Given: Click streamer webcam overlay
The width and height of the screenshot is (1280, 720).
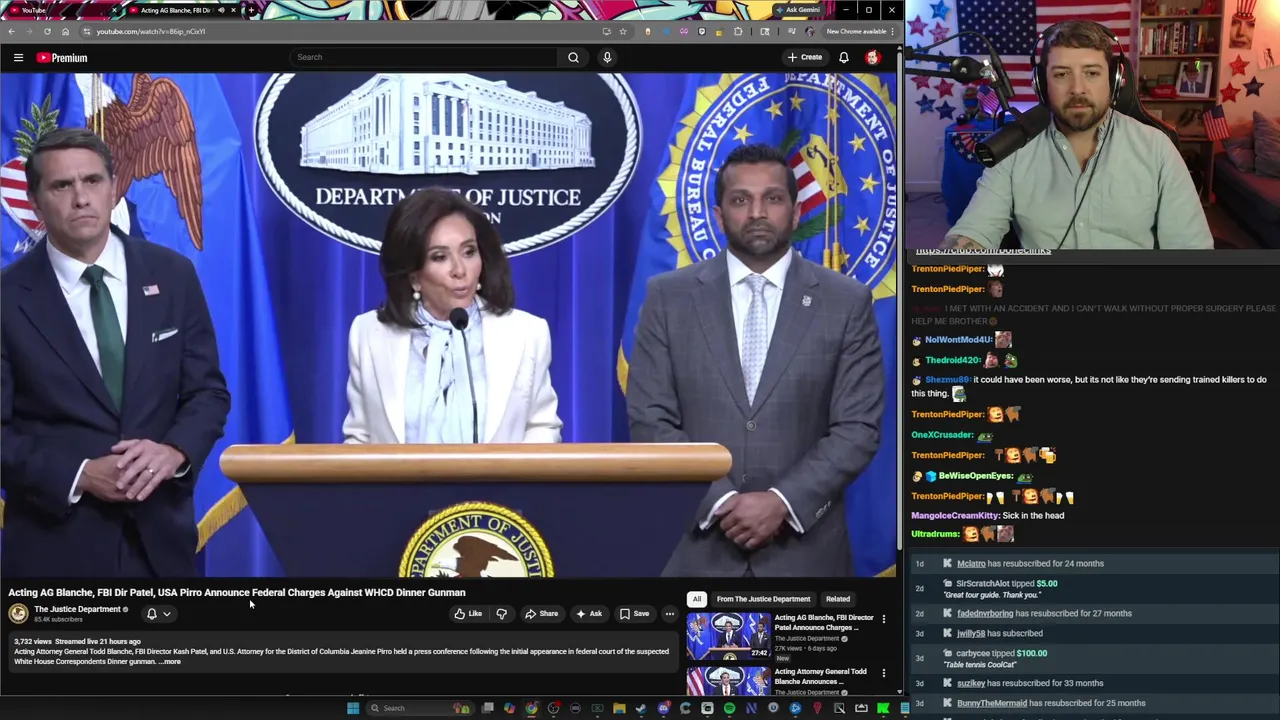Looking at the screenshot, I should [1092, 124].
